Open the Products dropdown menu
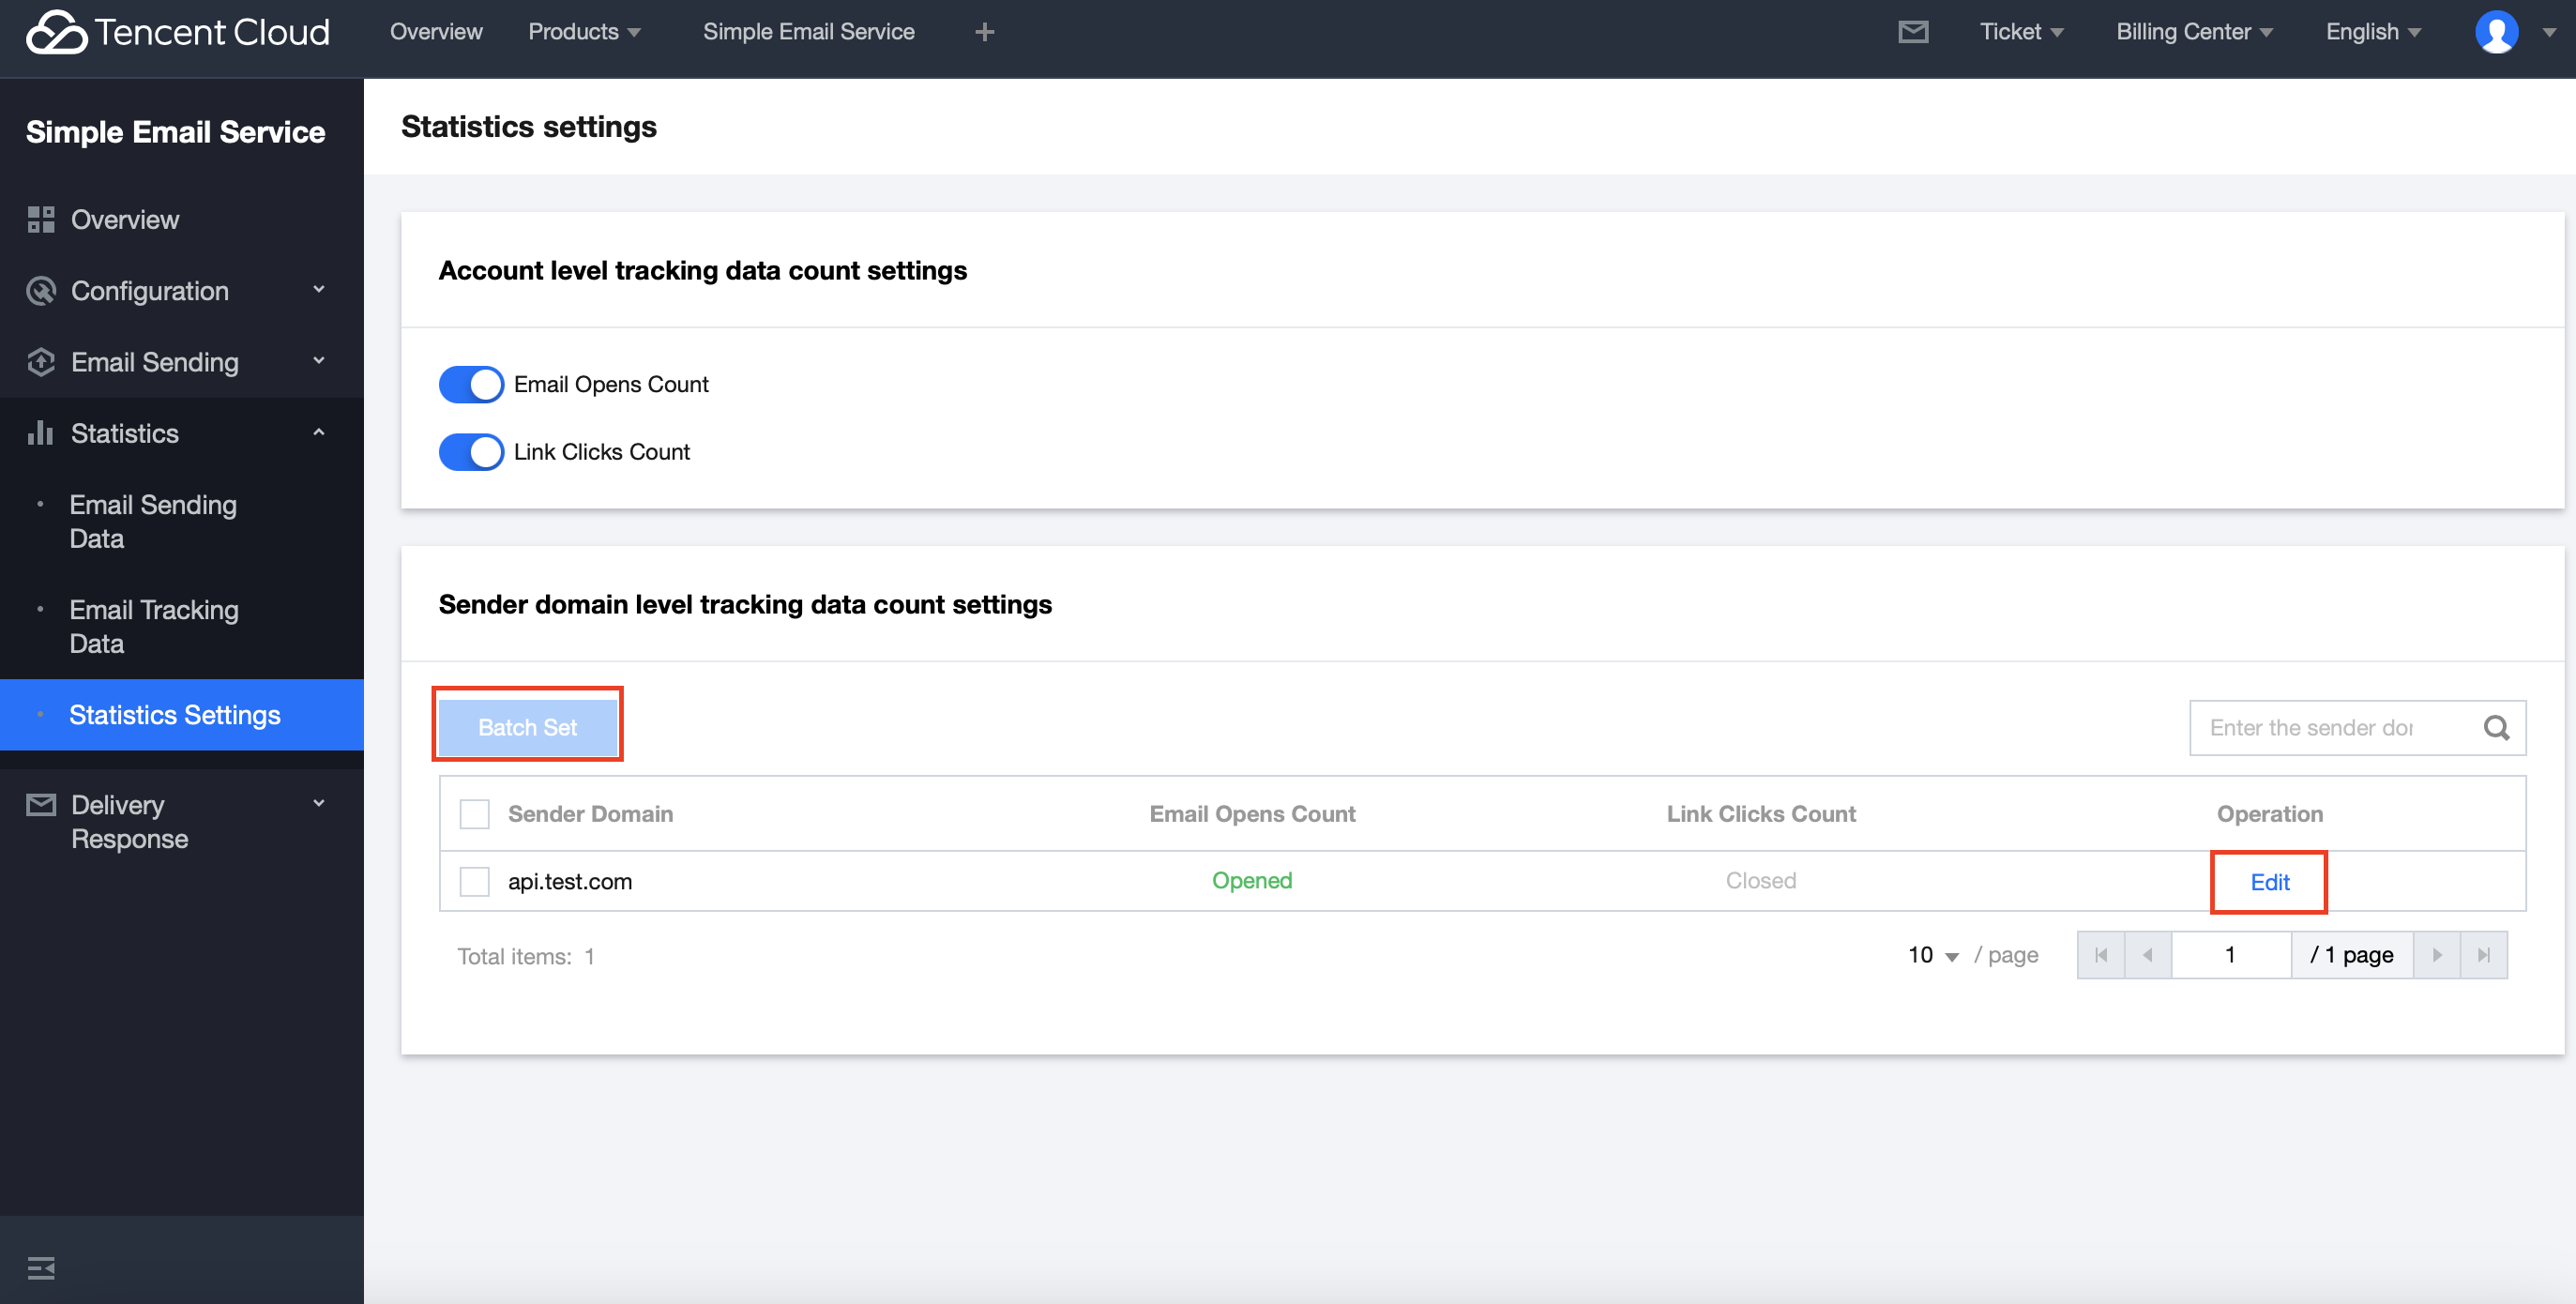 [x=584, y=32]
